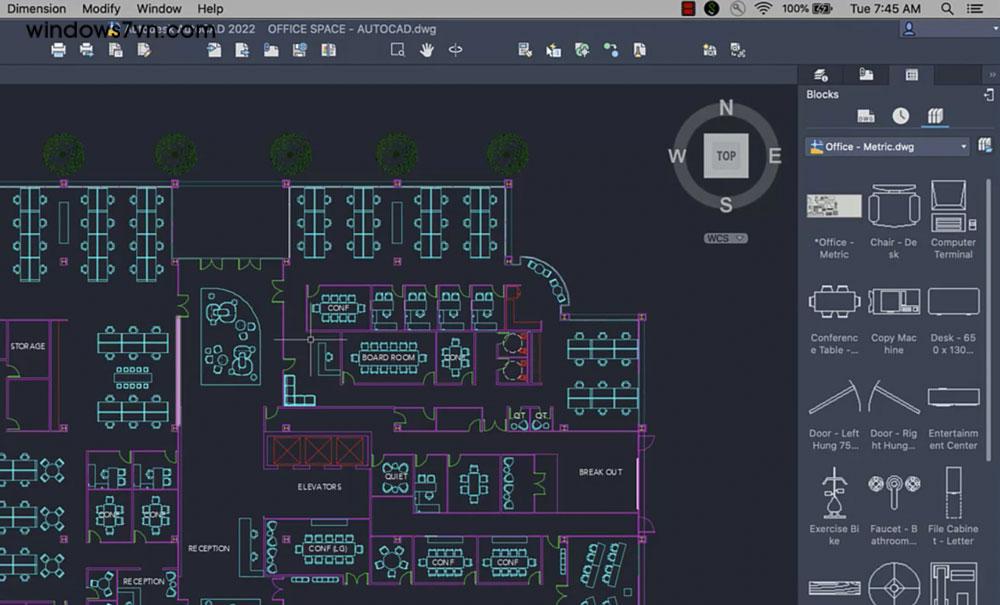
Task: Click the page with pencil toolbar icon
Action: coord(143,50)
